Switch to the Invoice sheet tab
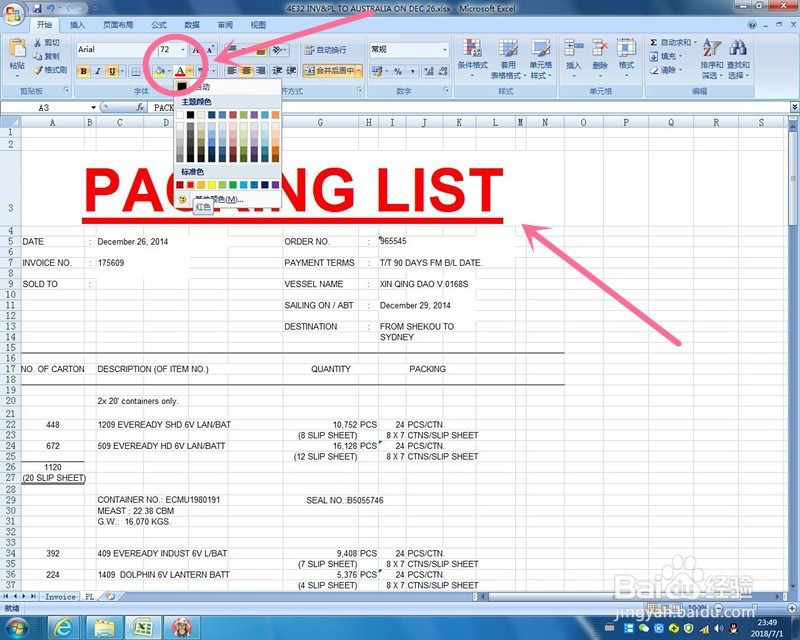 coord(58,596)
